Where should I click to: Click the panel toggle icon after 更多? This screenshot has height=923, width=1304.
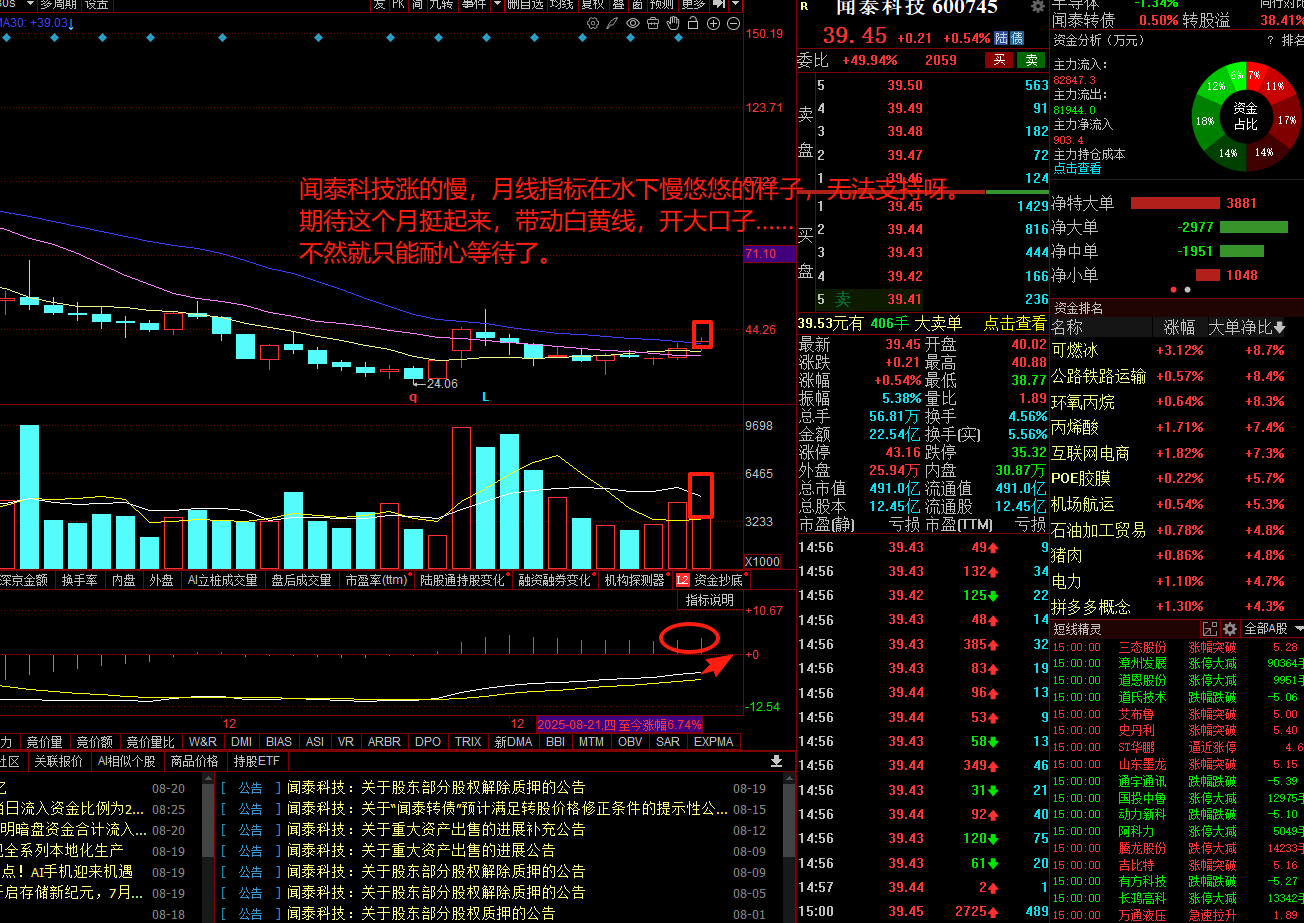coord(718,4)
